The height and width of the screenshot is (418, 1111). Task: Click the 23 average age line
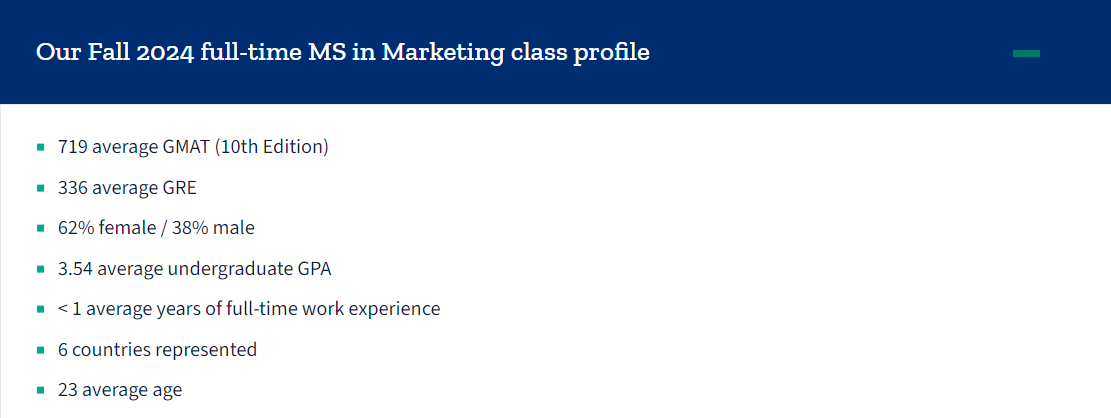click(x=120, y=390)
